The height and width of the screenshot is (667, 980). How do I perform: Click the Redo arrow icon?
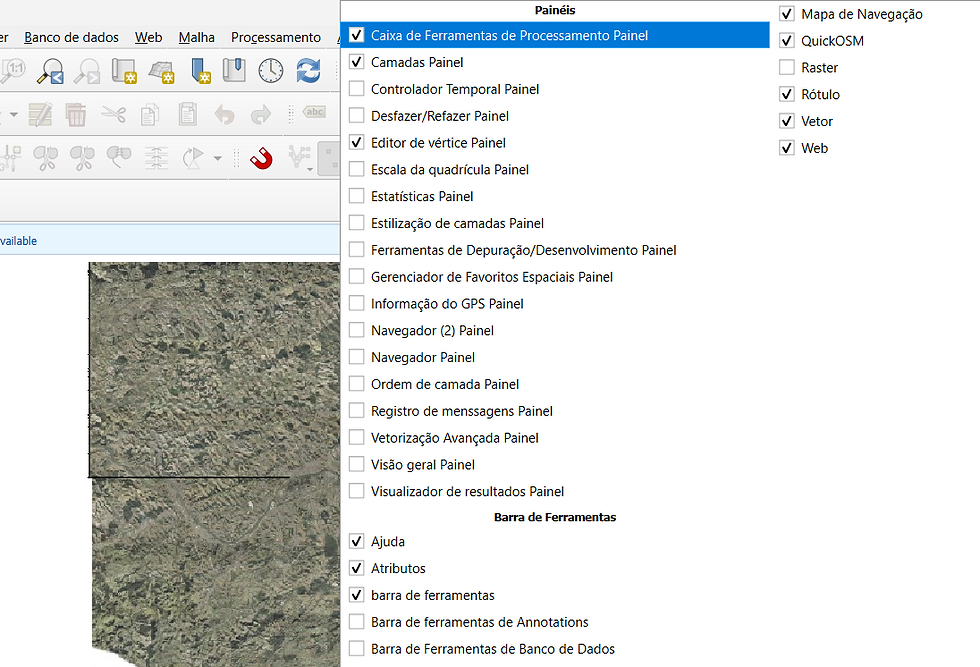(x=261, y=114)
